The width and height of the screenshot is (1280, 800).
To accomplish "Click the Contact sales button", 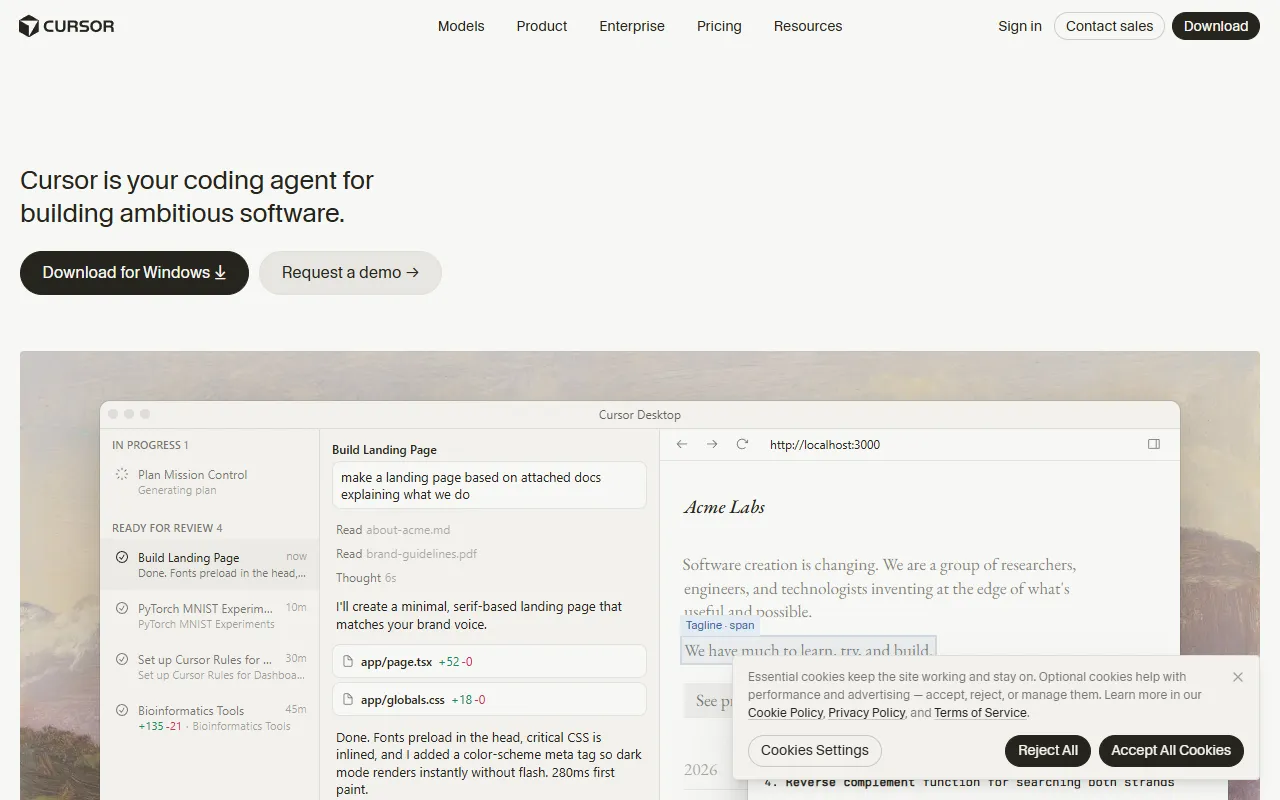I will (x=1110, y=26).
